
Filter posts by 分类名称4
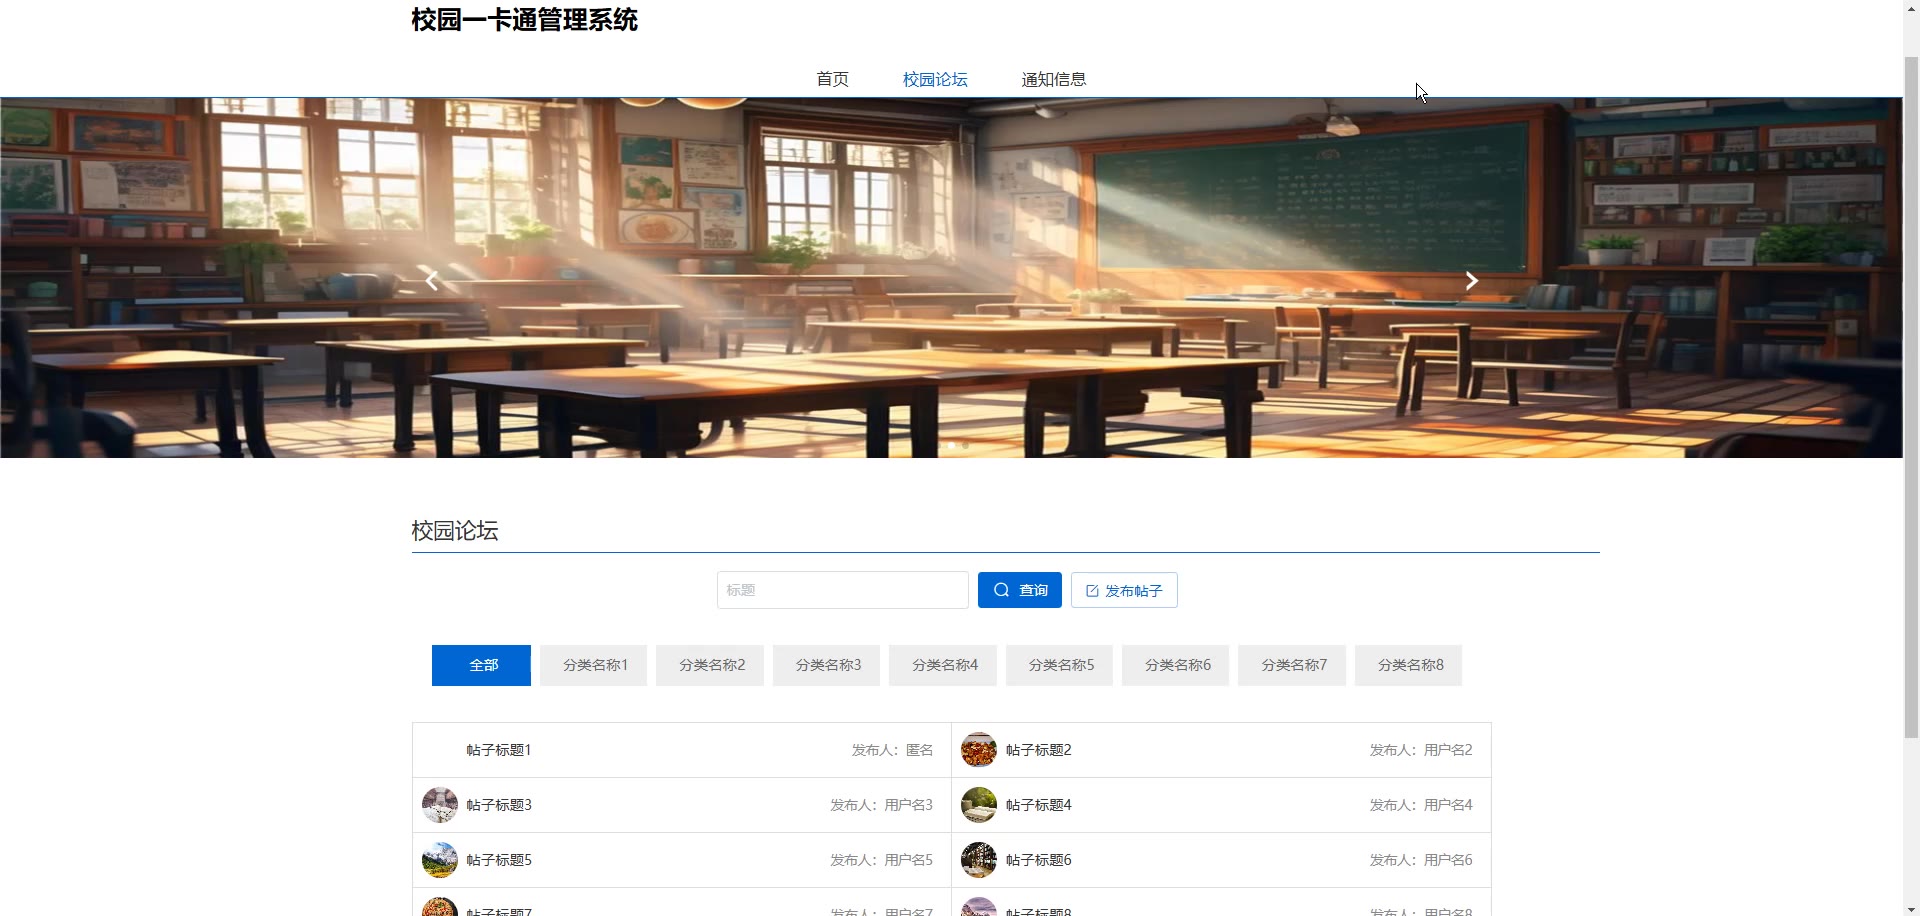pyautogui.click(x=943, y=665)
